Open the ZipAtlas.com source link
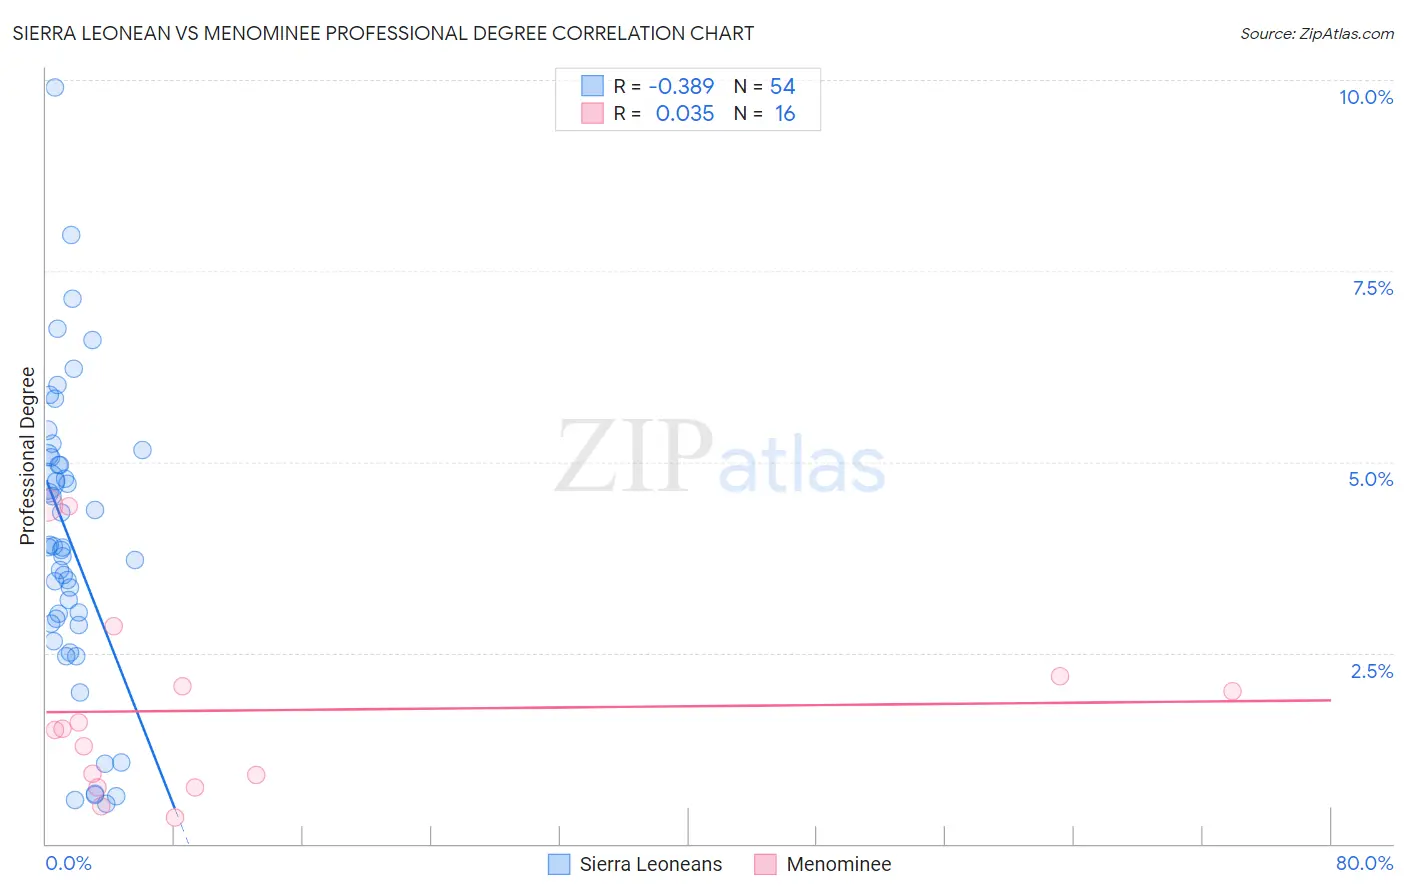Viewport: 1406px width, 892px height. click(1317, 34)
